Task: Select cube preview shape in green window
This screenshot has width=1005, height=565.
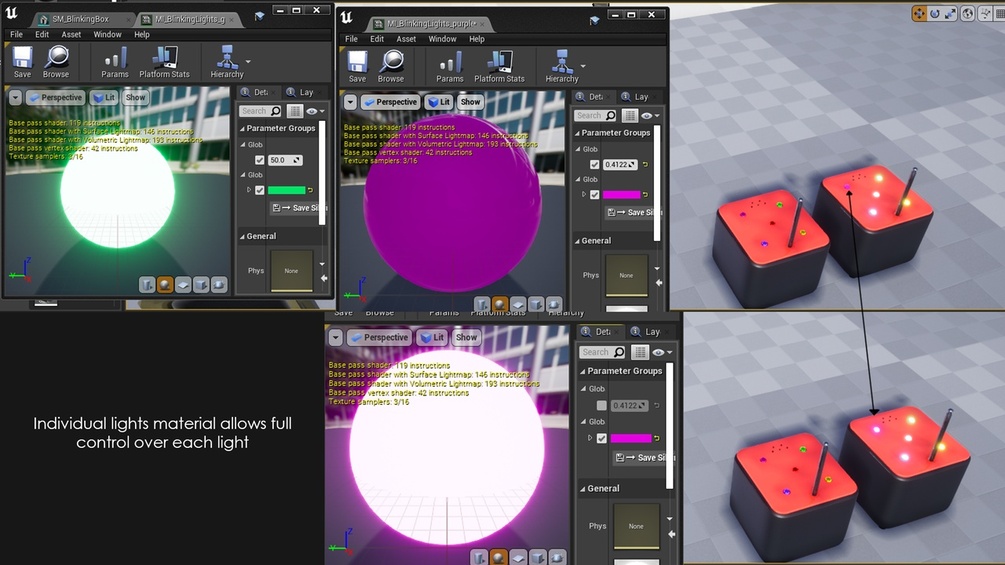Action: (x=201, y=284)
